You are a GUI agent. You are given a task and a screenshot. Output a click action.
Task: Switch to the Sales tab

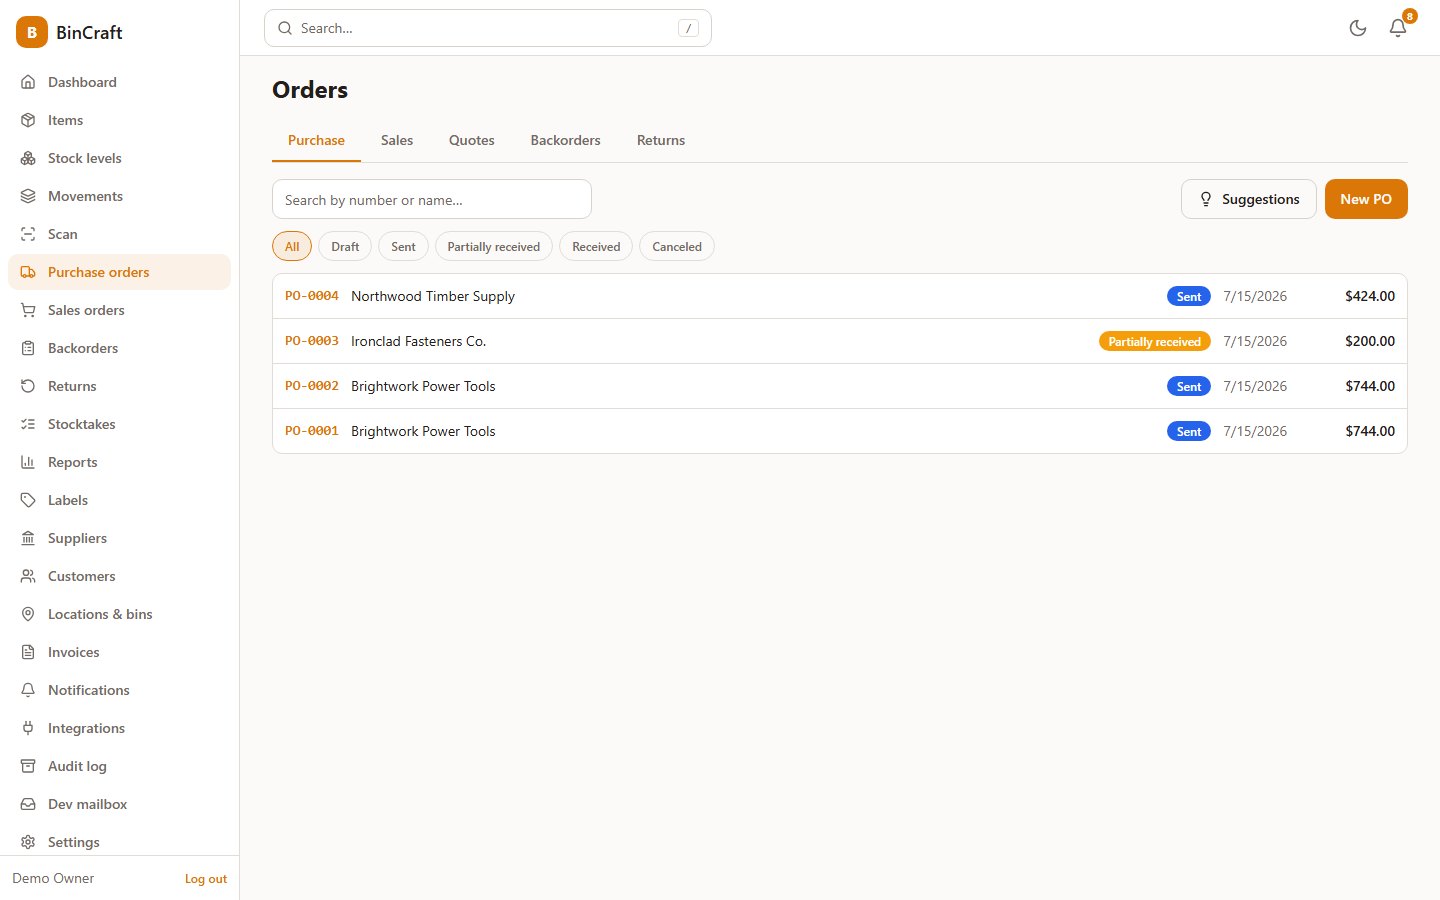397,140
